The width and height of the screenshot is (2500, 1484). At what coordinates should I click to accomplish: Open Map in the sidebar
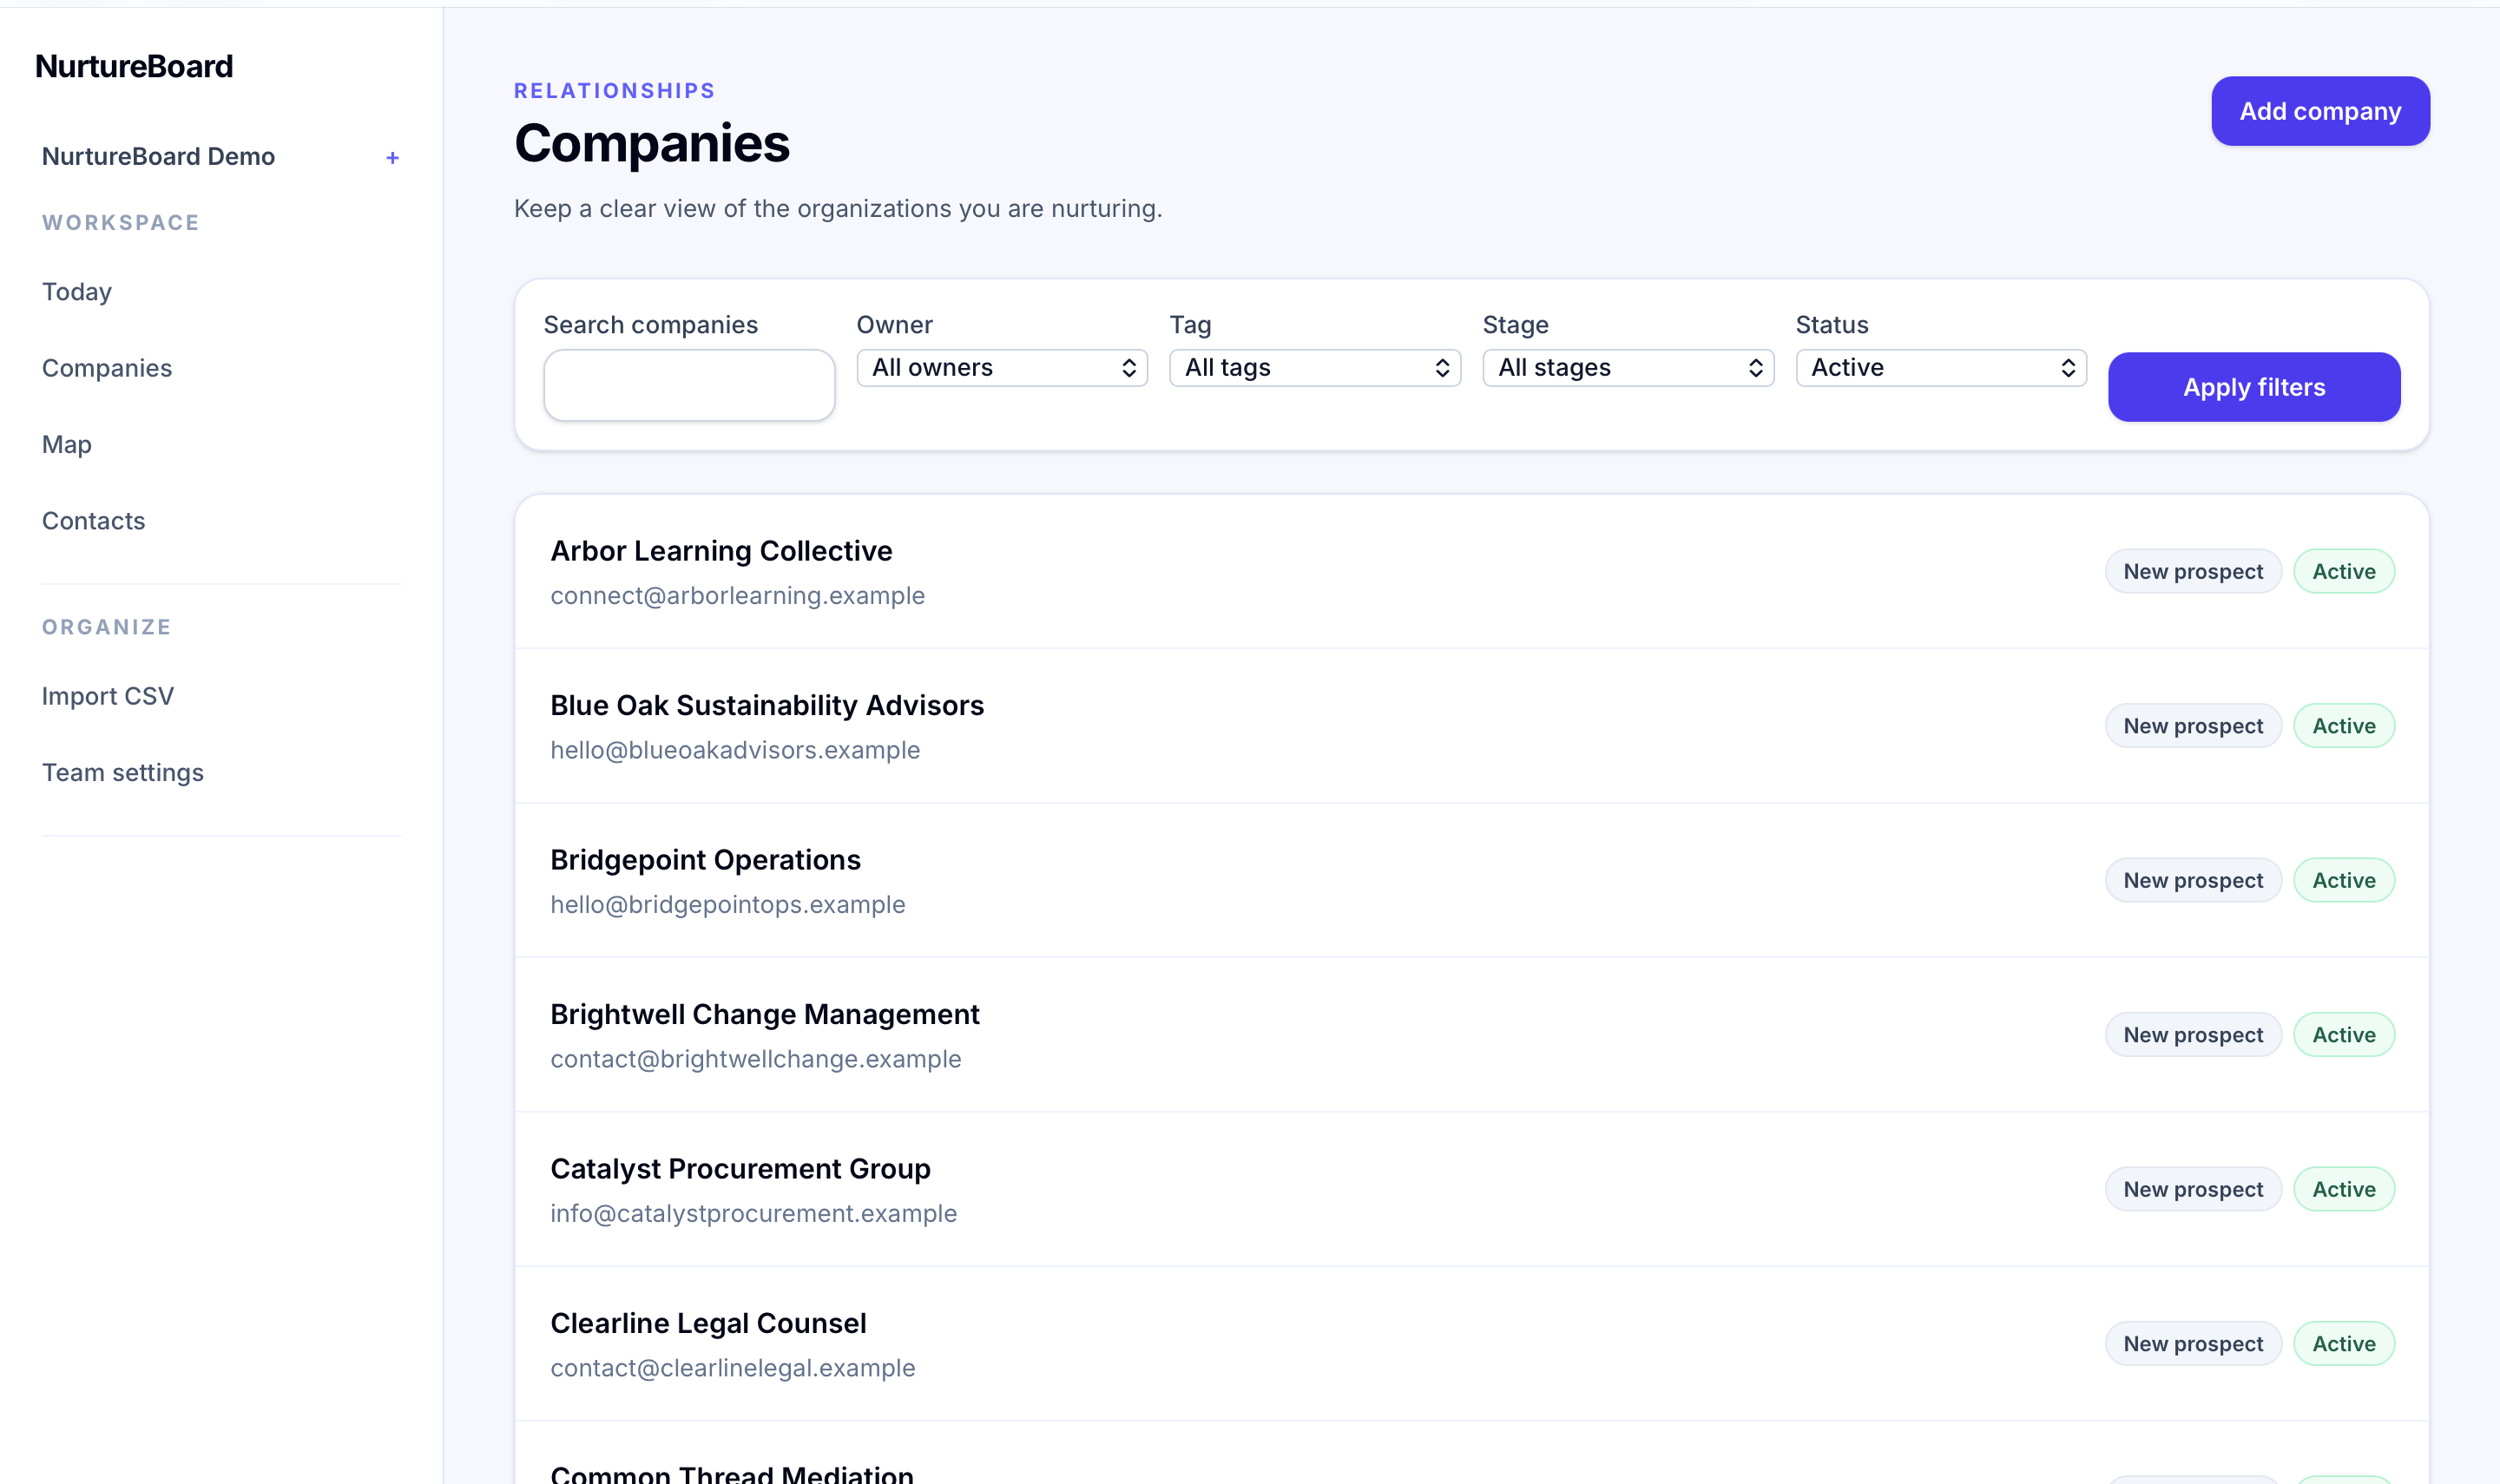(67, 445)
